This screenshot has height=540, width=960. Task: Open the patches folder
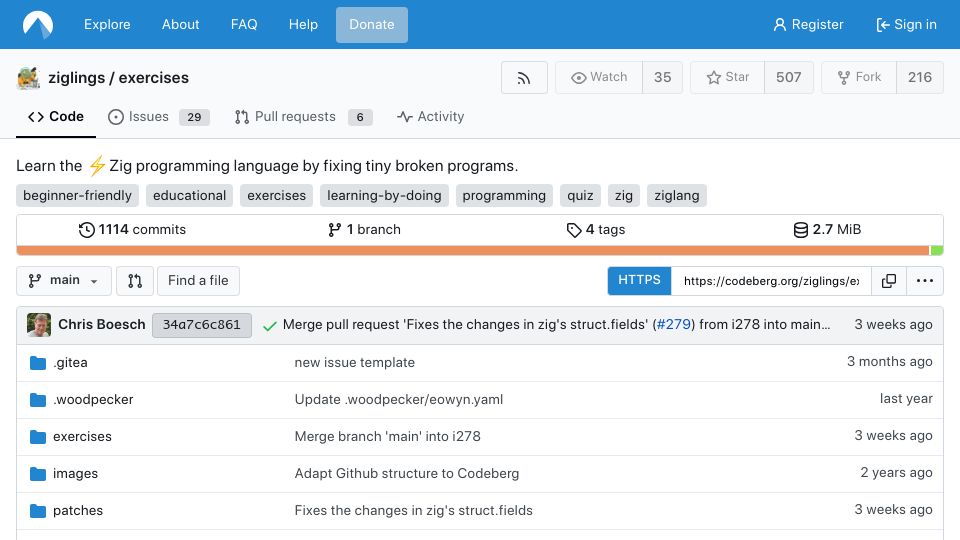coord(78,510)
